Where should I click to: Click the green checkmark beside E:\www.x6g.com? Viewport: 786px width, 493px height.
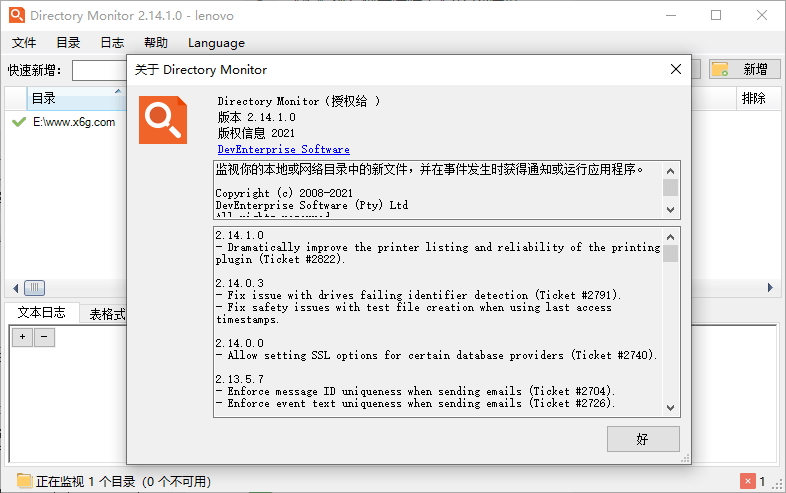point(18,122)
